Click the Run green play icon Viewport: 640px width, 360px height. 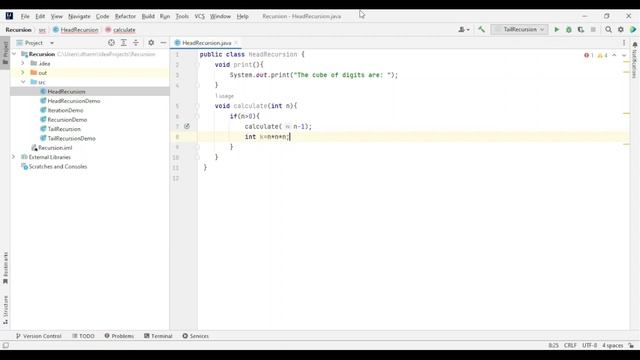tap(556, 29)
